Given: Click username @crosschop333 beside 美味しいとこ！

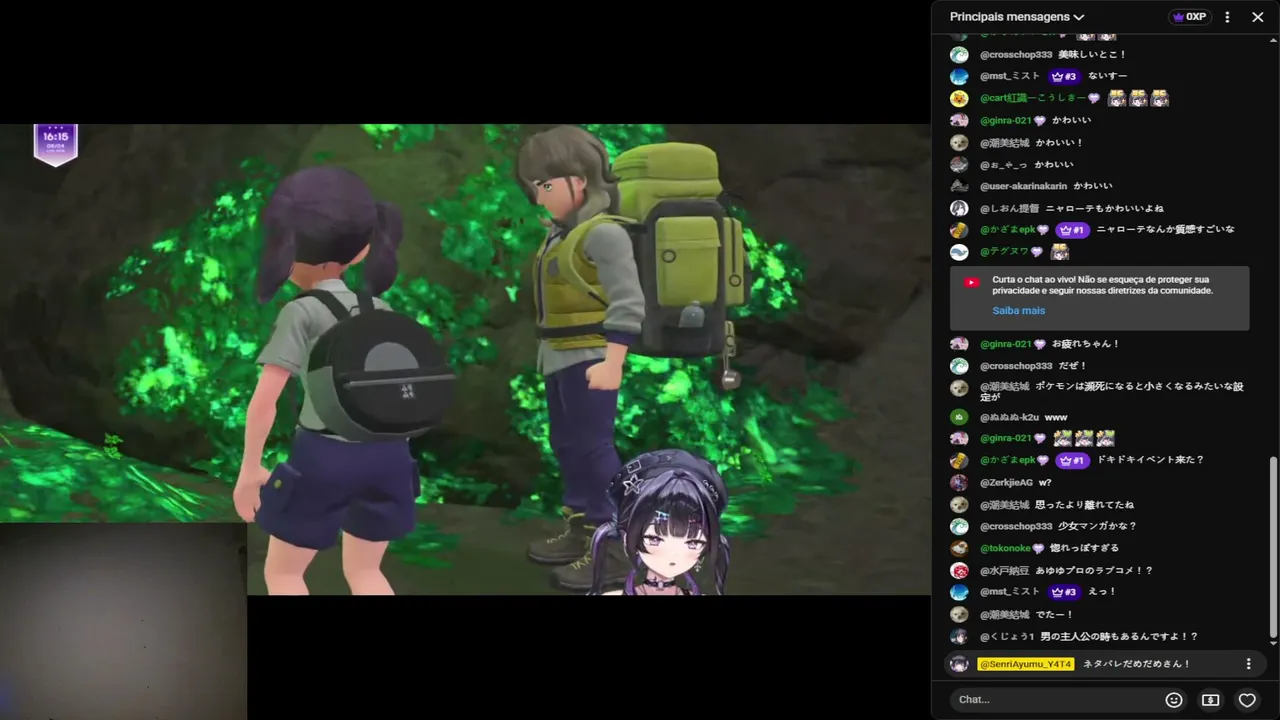Looking at the screenshot, I should [1016, 55].
